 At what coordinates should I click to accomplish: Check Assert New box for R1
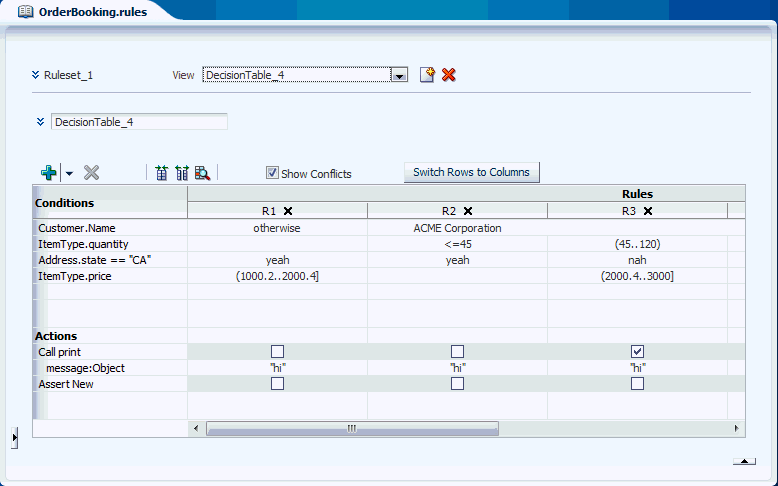(277, 384)
